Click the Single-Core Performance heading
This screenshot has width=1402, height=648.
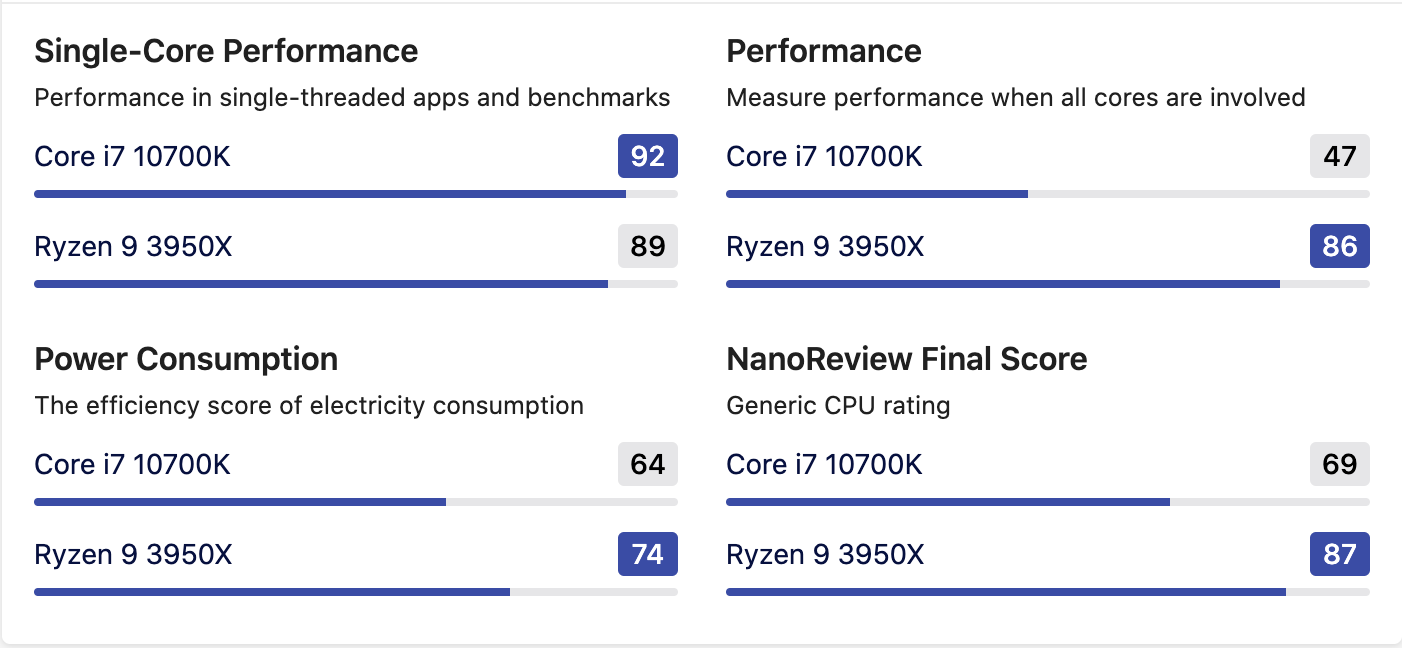tap(226, 51)
